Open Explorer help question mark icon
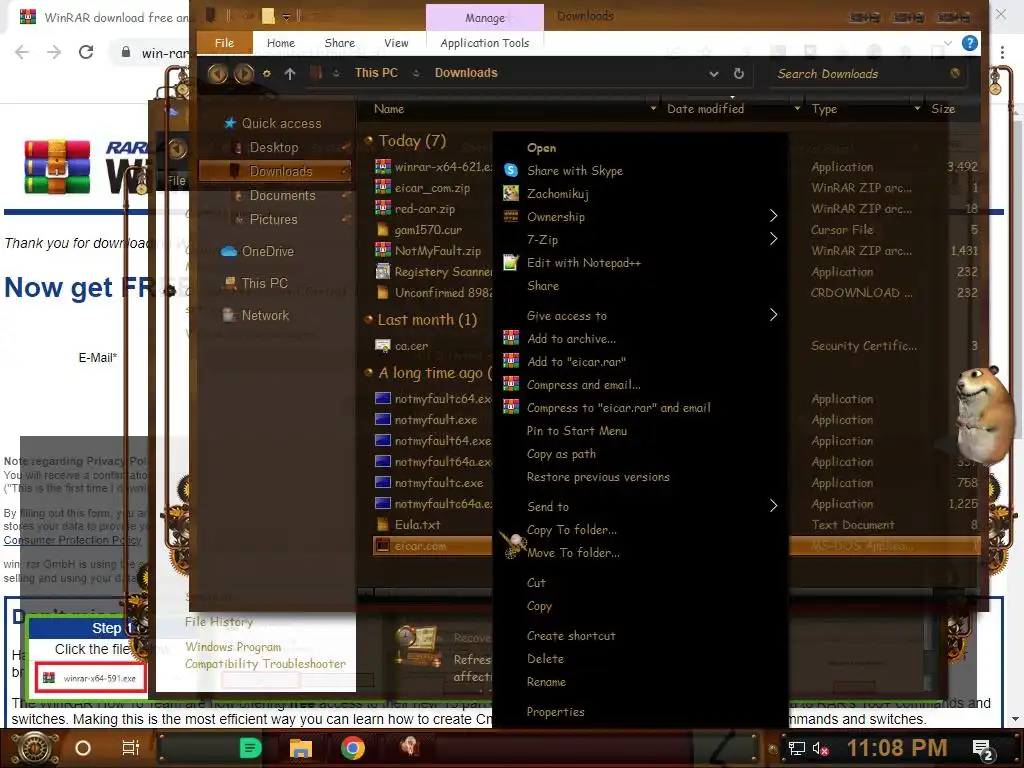The height and width of the screenshot is (768, 1024). (970, 43)
